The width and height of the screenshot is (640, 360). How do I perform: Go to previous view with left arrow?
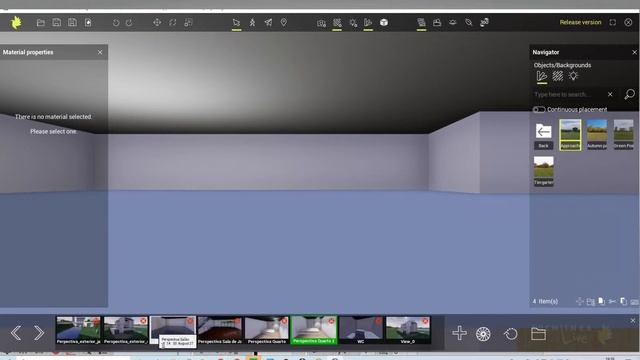pyautogui.click(x=16, y=333)
